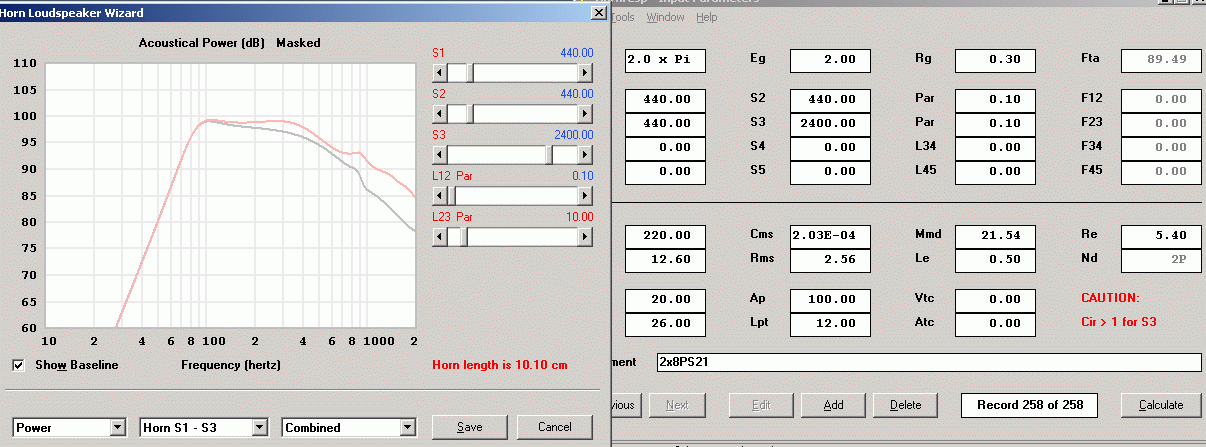Click the Save button in the wizard
Screen dimensions: 1206x447
(x=469, y=427)
